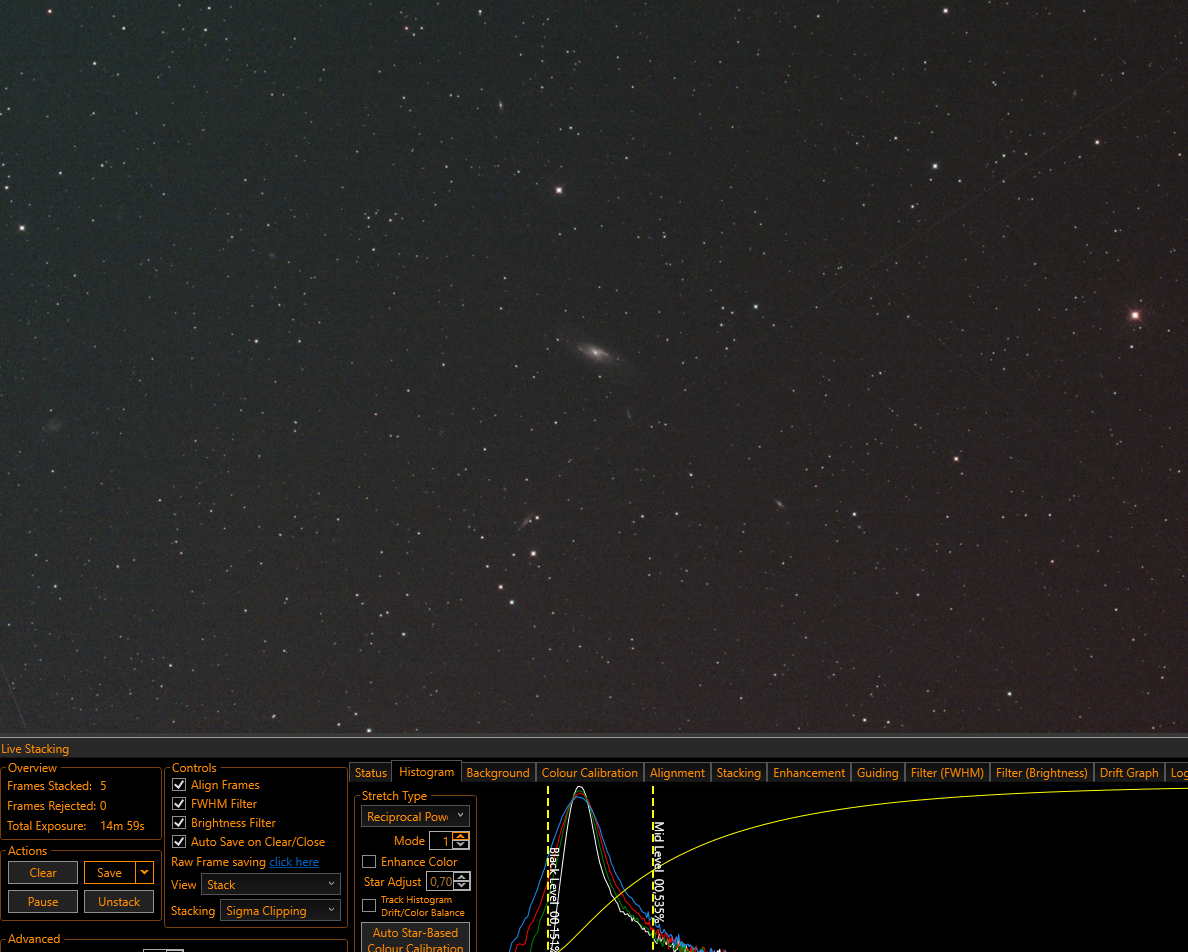Screen dimensions: 1188x952
Task: Open the Stretch Type Reciprocal Power dropdown
Action: coord(415,816)
